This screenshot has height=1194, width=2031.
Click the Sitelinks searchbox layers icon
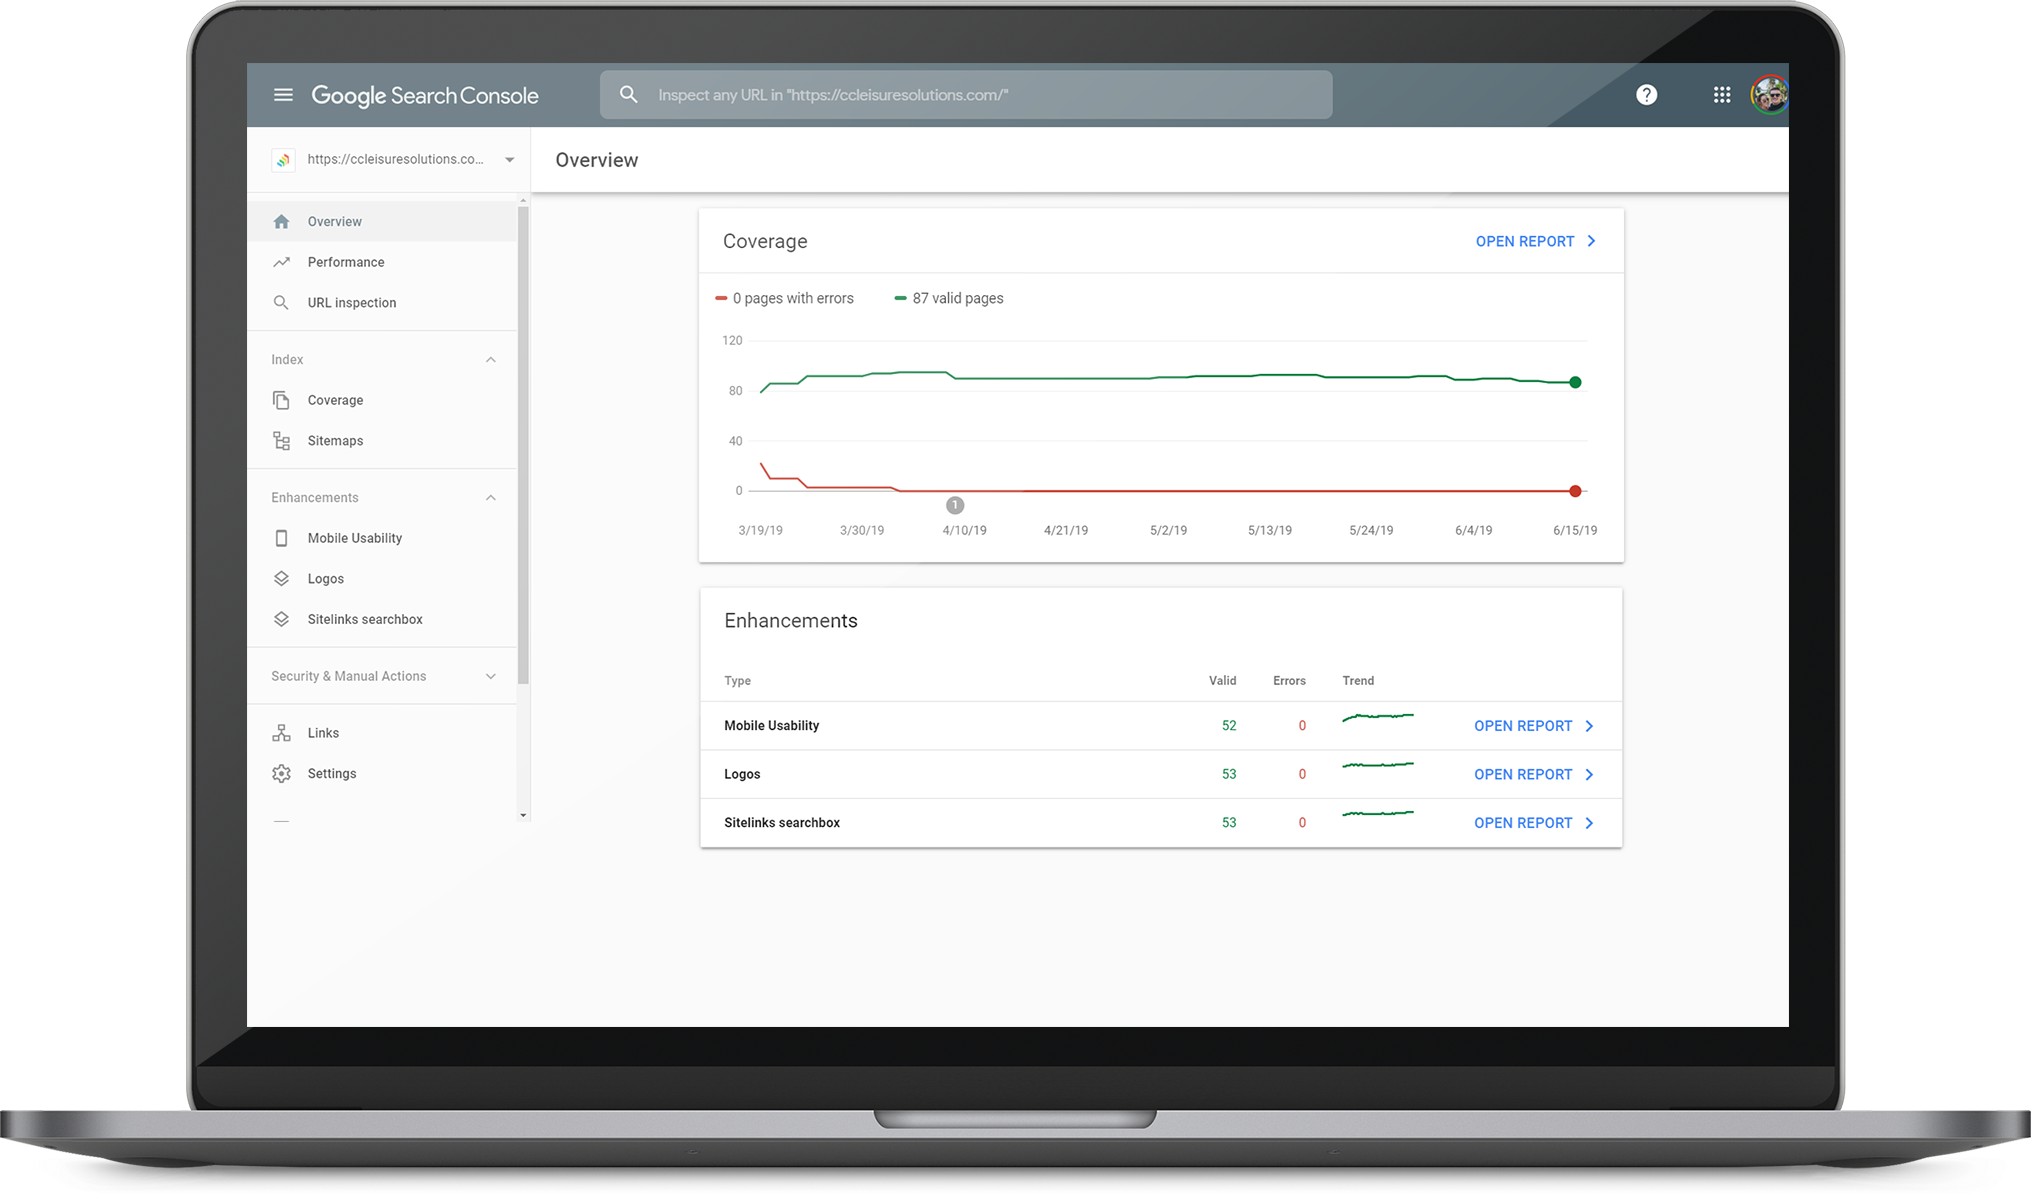(x=281, y=619)
